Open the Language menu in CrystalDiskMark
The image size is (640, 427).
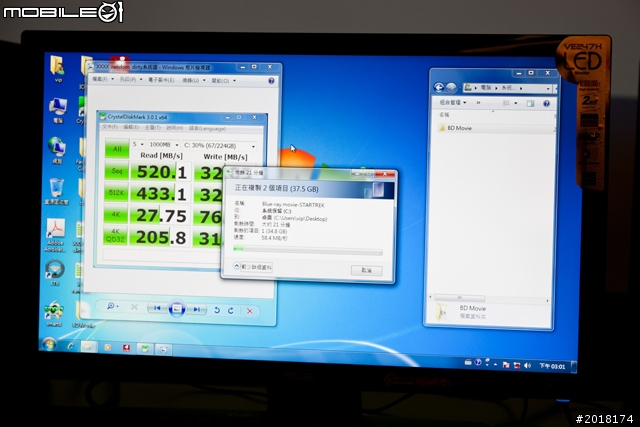pos(207,128)
